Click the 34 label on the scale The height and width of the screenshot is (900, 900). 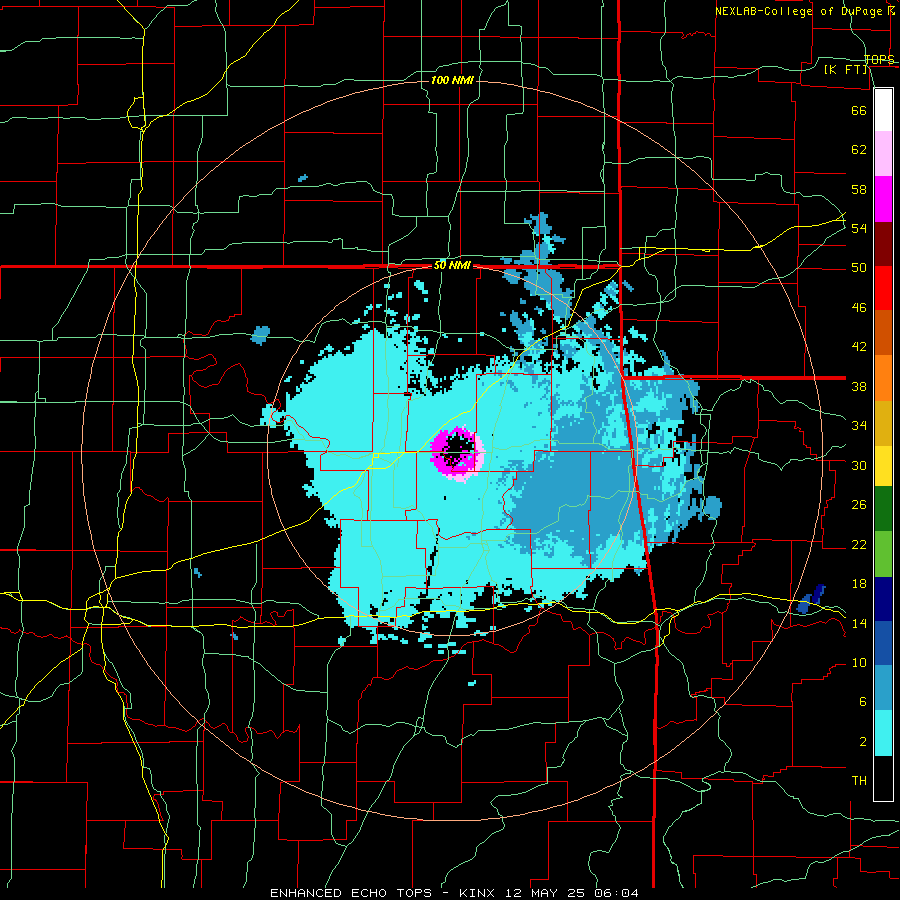[x=859, y=426]
